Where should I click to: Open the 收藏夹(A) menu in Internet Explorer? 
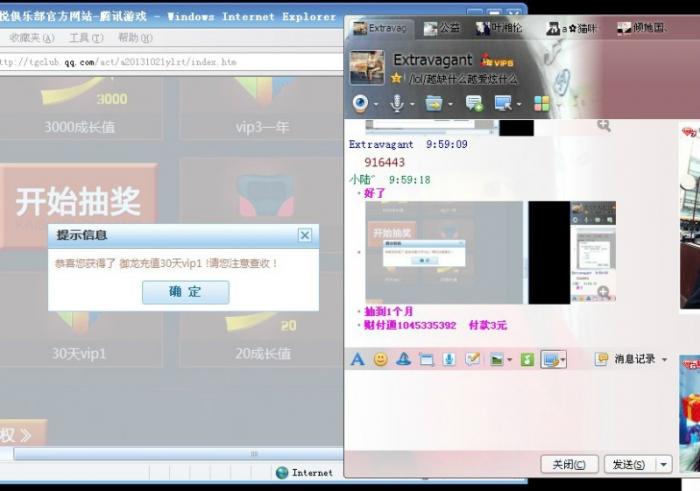tap(32, 38)
